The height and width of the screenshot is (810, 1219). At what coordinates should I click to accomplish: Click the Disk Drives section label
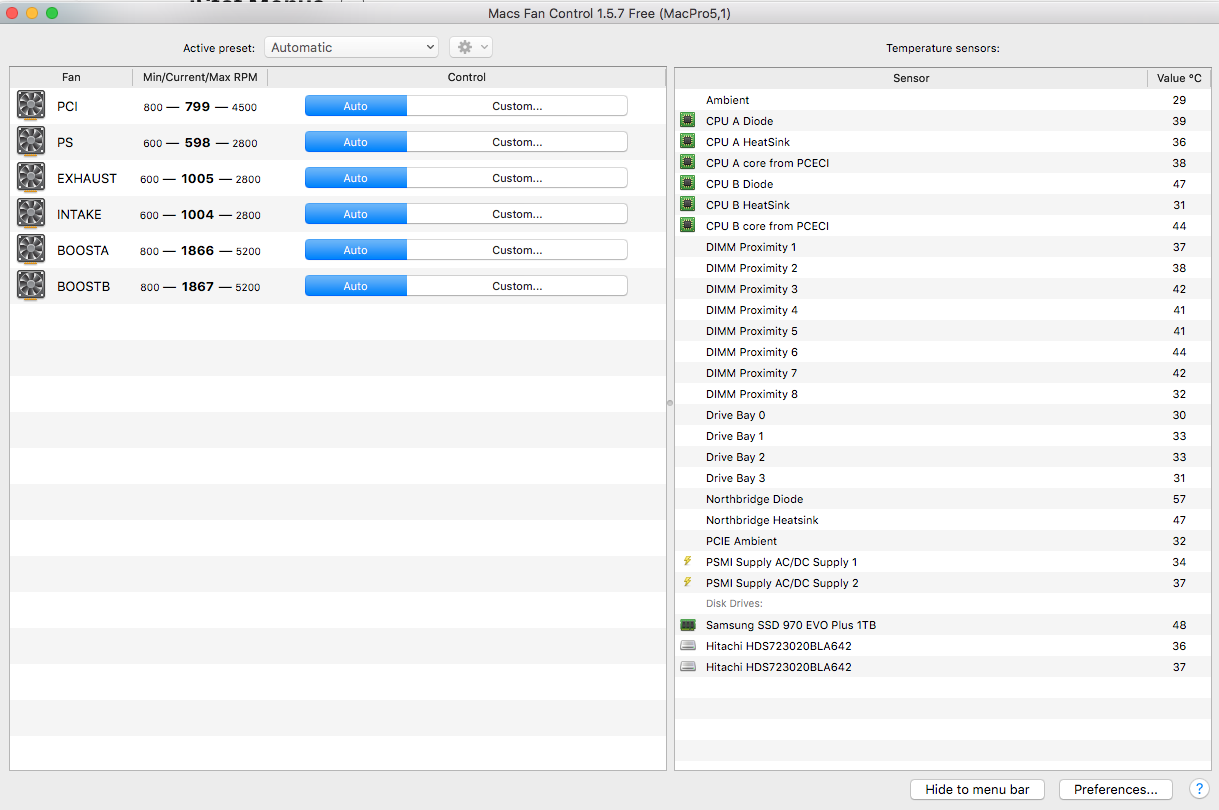point(734,603)
